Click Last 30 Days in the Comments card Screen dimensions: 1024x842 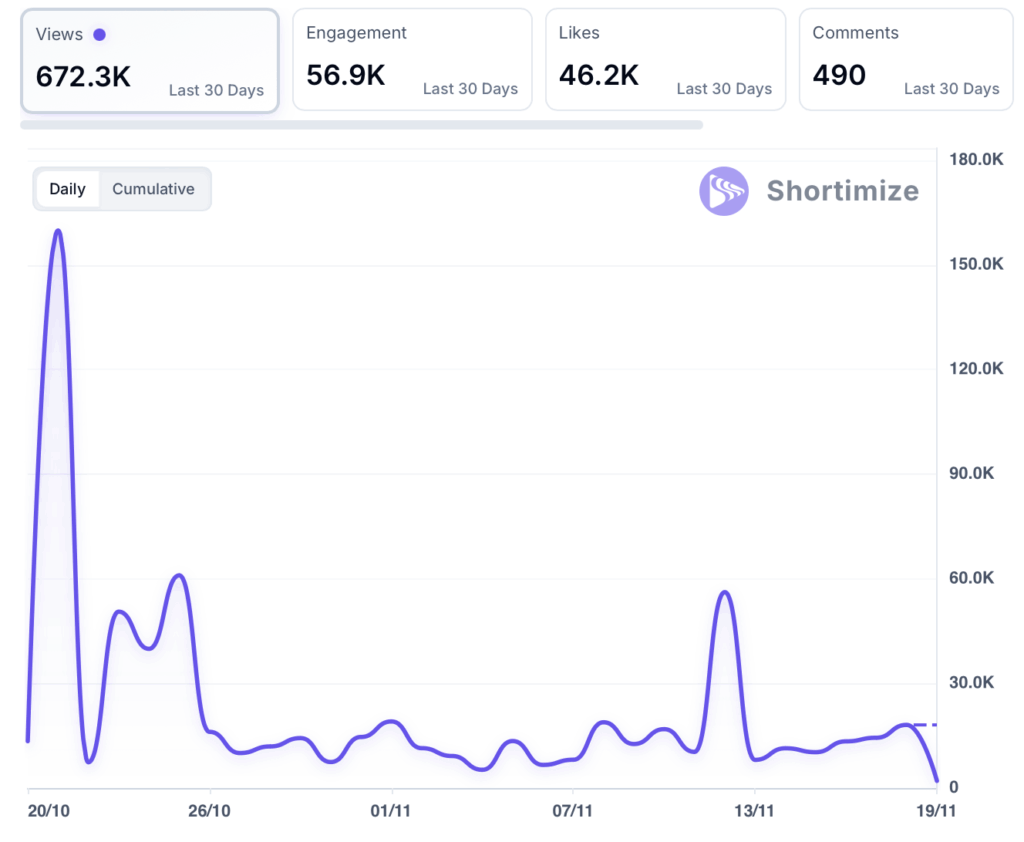(951, 89)
